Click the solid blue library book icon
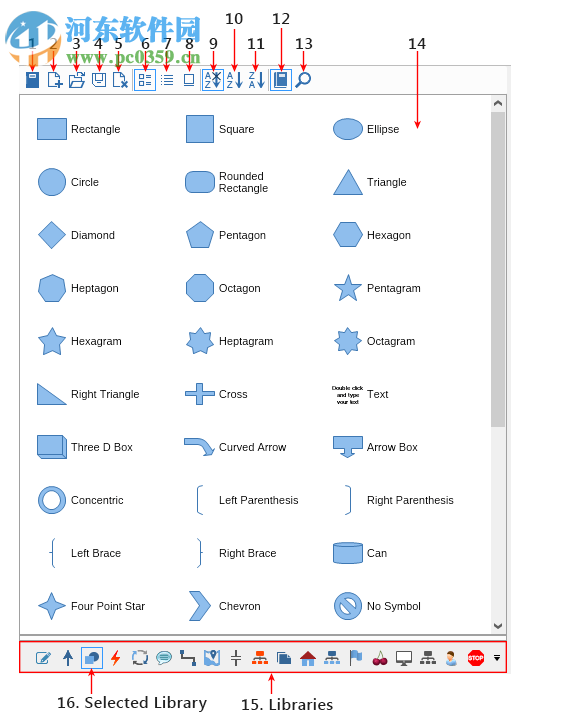 [x=32, y=80]
